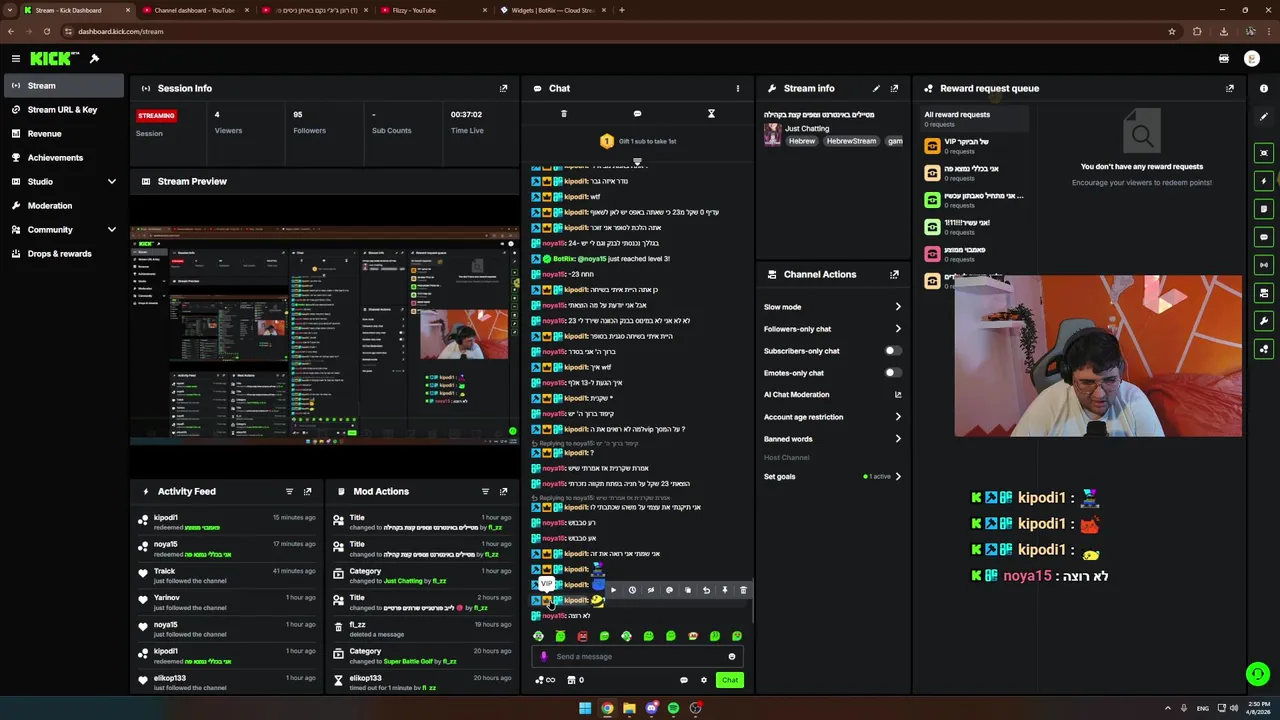Click chat bubble icon beside chat settings gear

pos(684,680)
